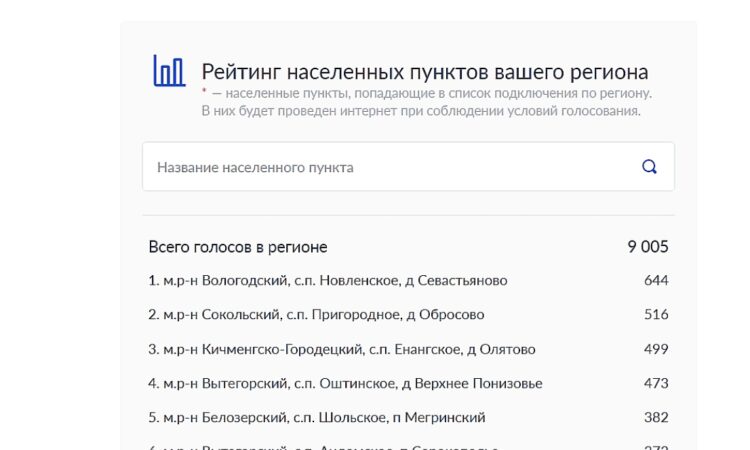Choose fourth-ranked entry, д Верхнее Понизовье
The width and height of the screenshot is (750, 450).
coord(345,383)
